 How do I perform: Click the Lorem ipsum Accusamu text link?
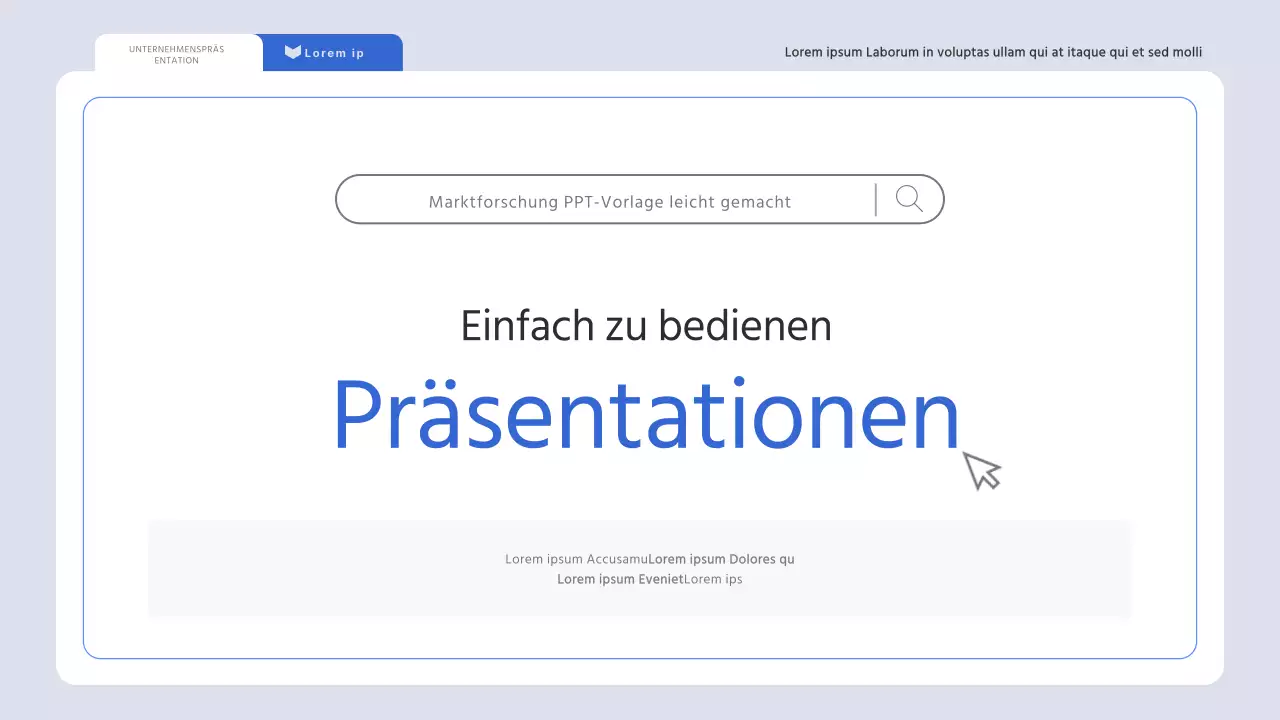pos(577,559)
